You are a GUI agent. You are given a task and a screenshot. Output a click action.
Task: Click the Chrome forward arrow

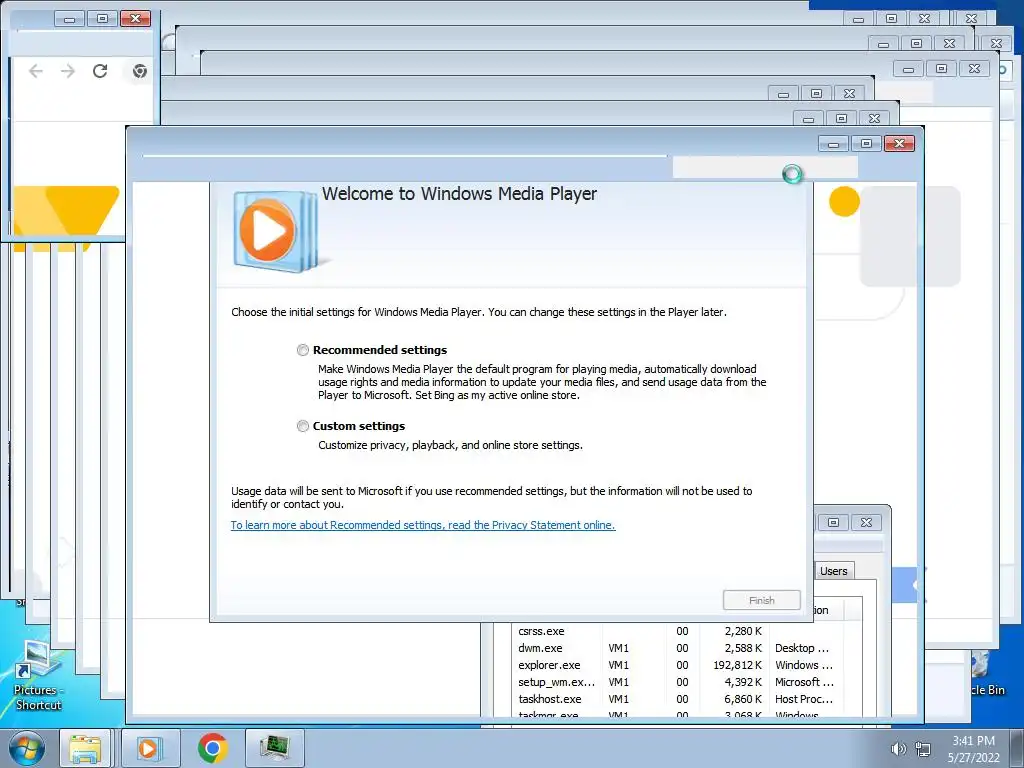click(68, 71)
